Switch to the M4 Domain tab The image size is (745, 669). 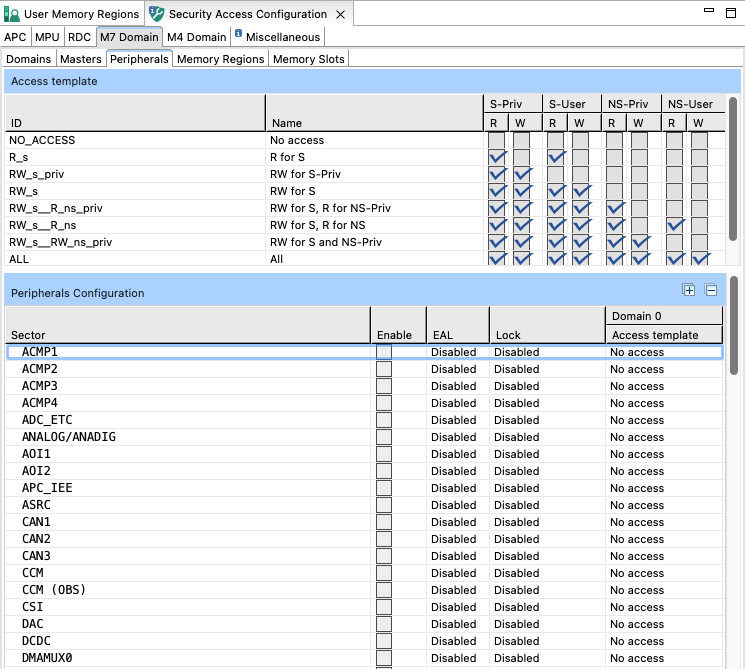(196, 37)
